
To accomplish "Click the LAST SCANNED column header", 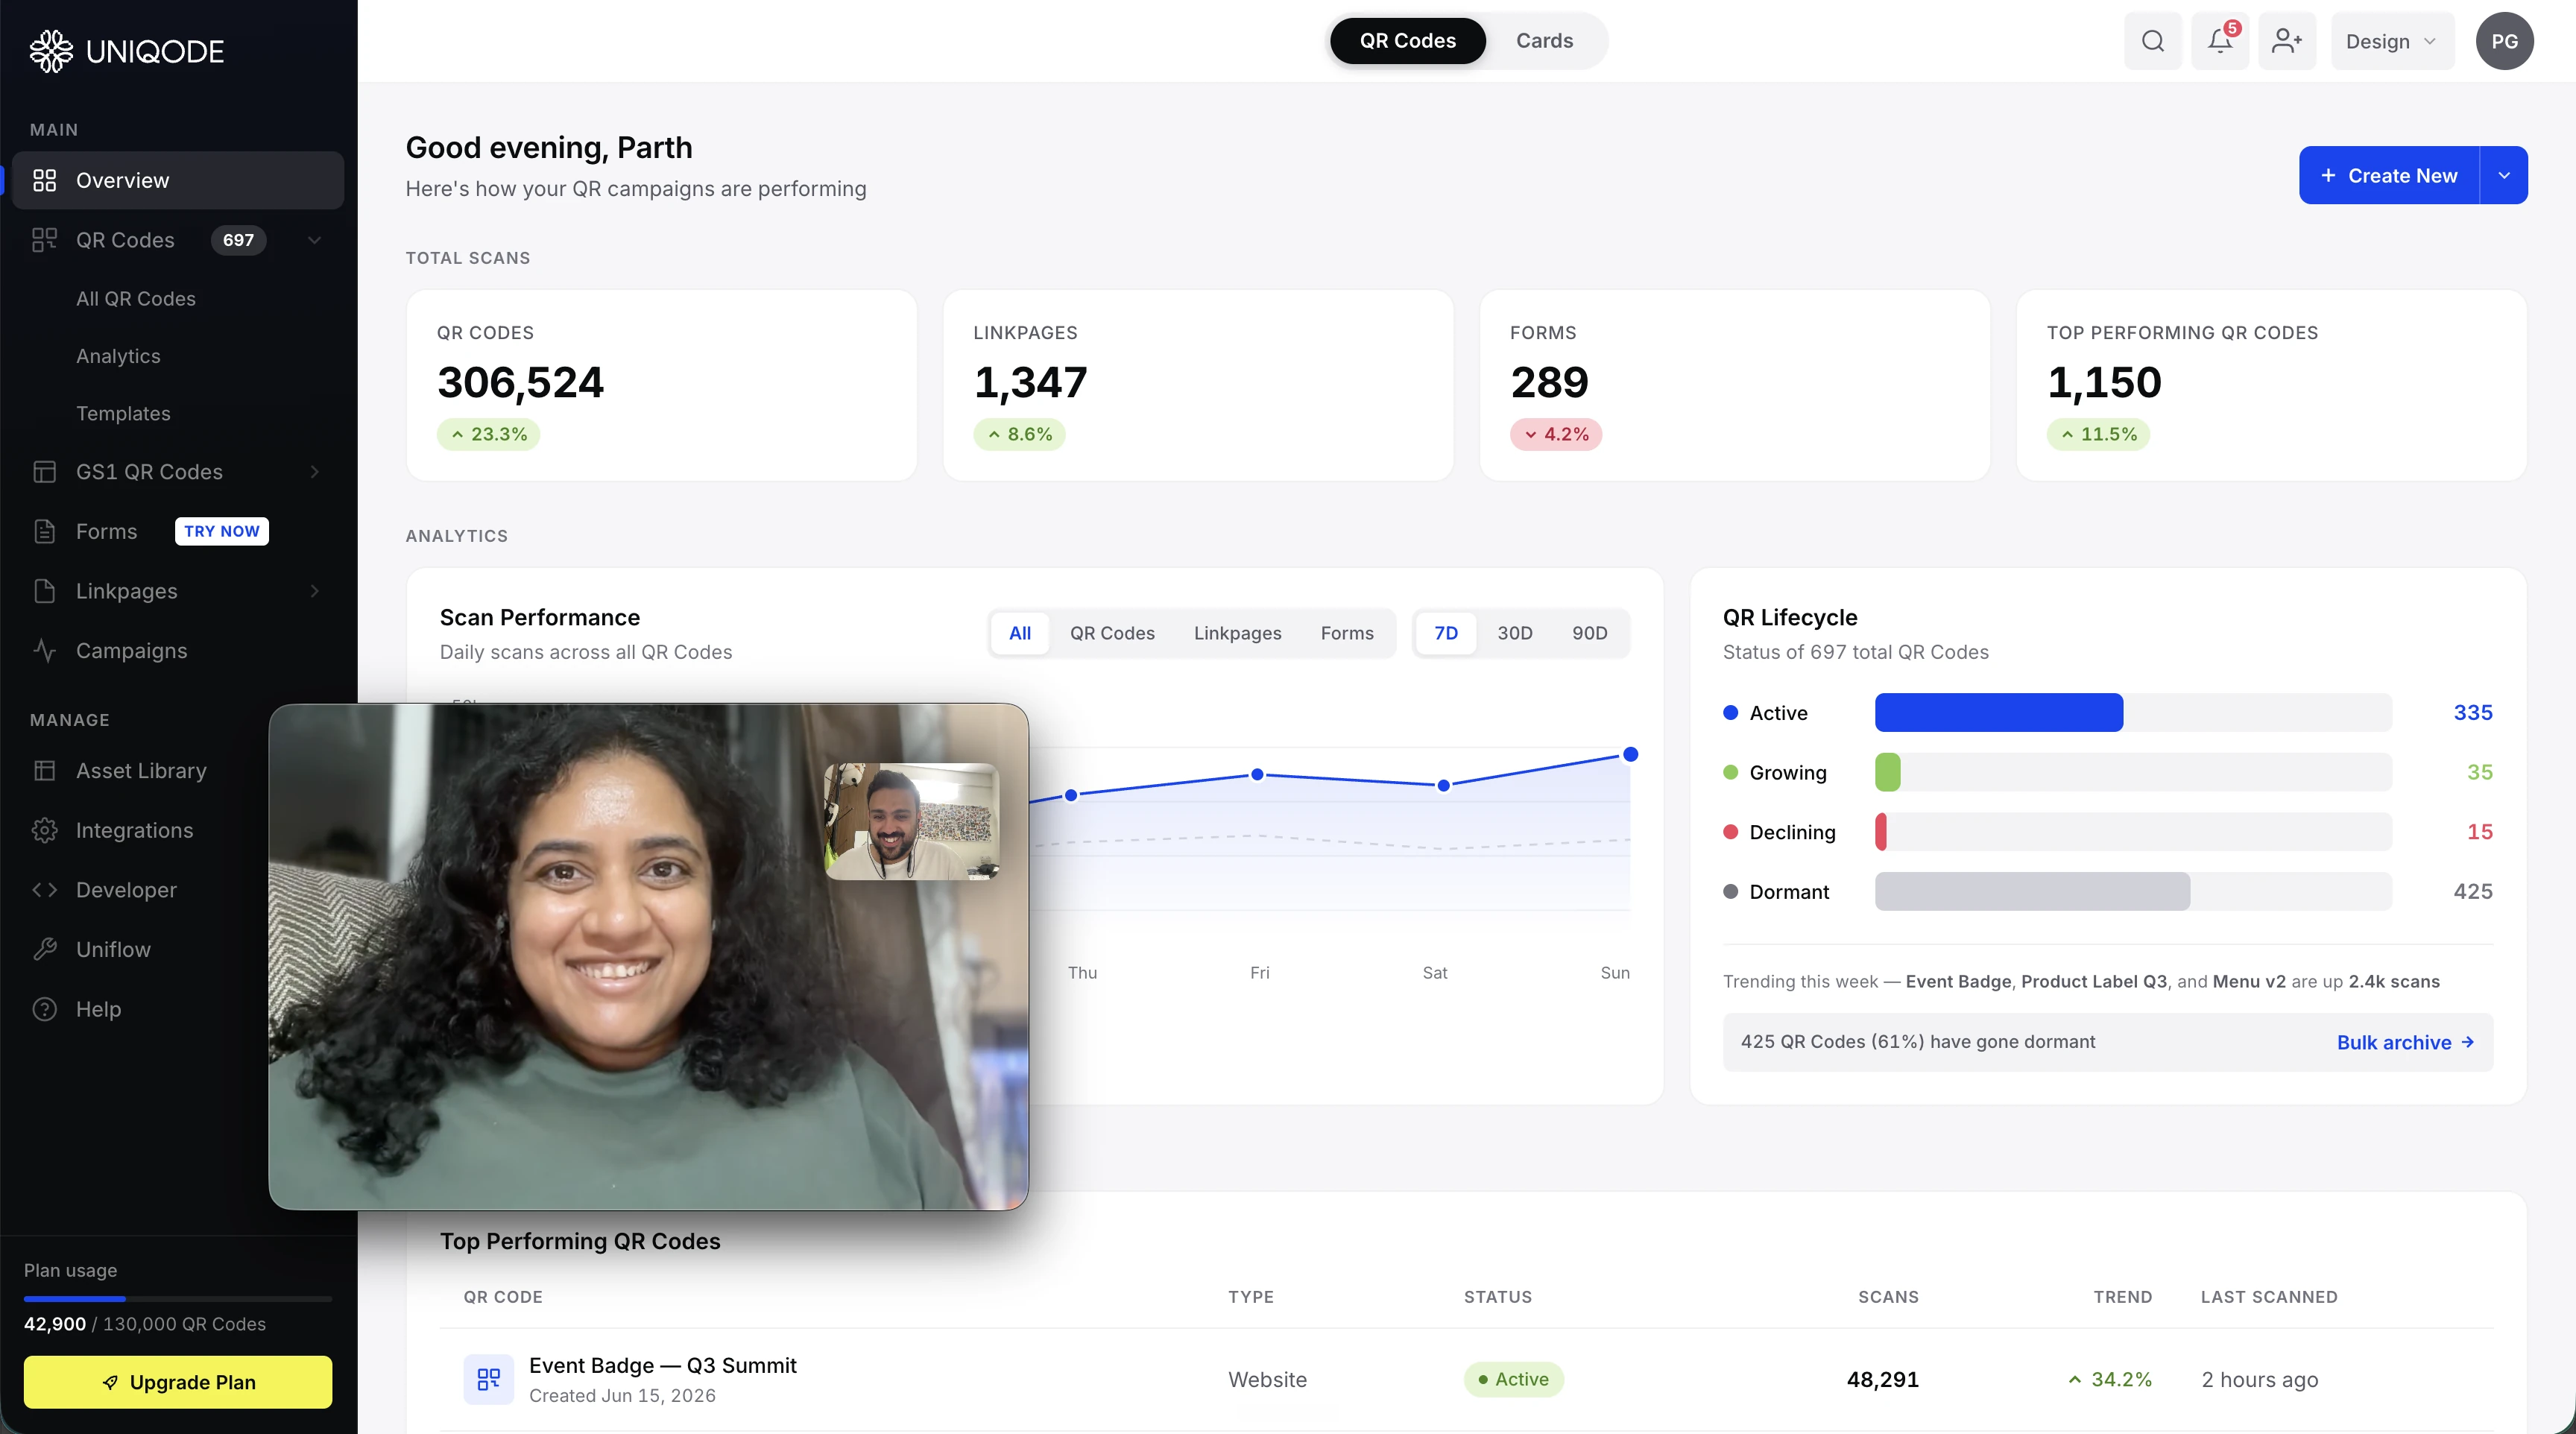I will pos(2269,1297).
